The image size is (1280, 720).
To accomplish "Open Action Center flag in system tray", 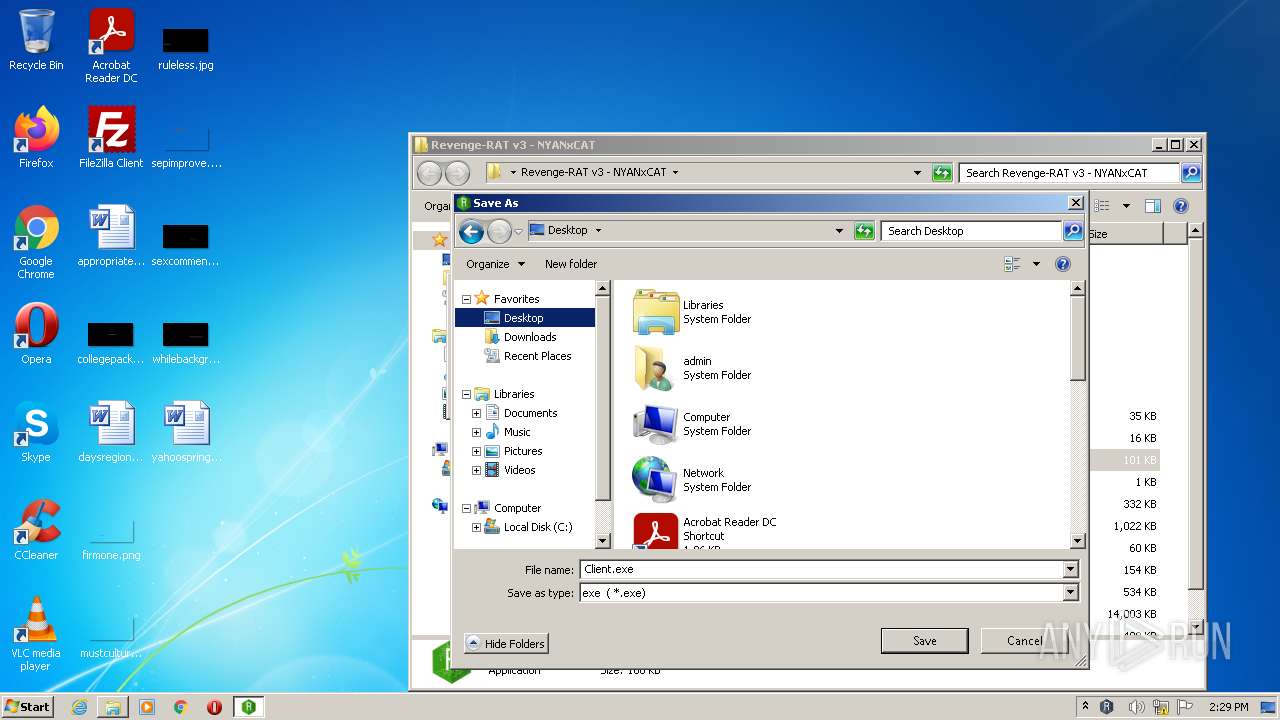I will pyautogui.click(x=1185, y=707).
